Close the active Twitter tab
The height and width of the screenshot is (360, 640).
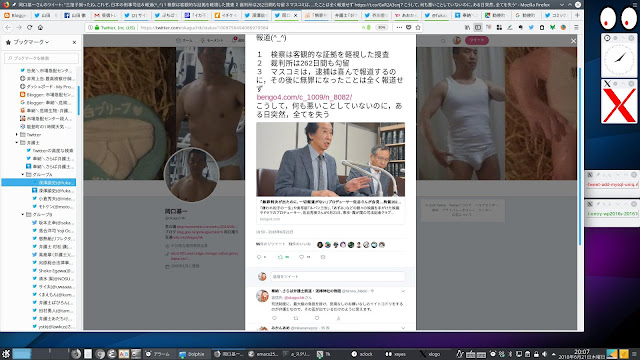(296, 16)
